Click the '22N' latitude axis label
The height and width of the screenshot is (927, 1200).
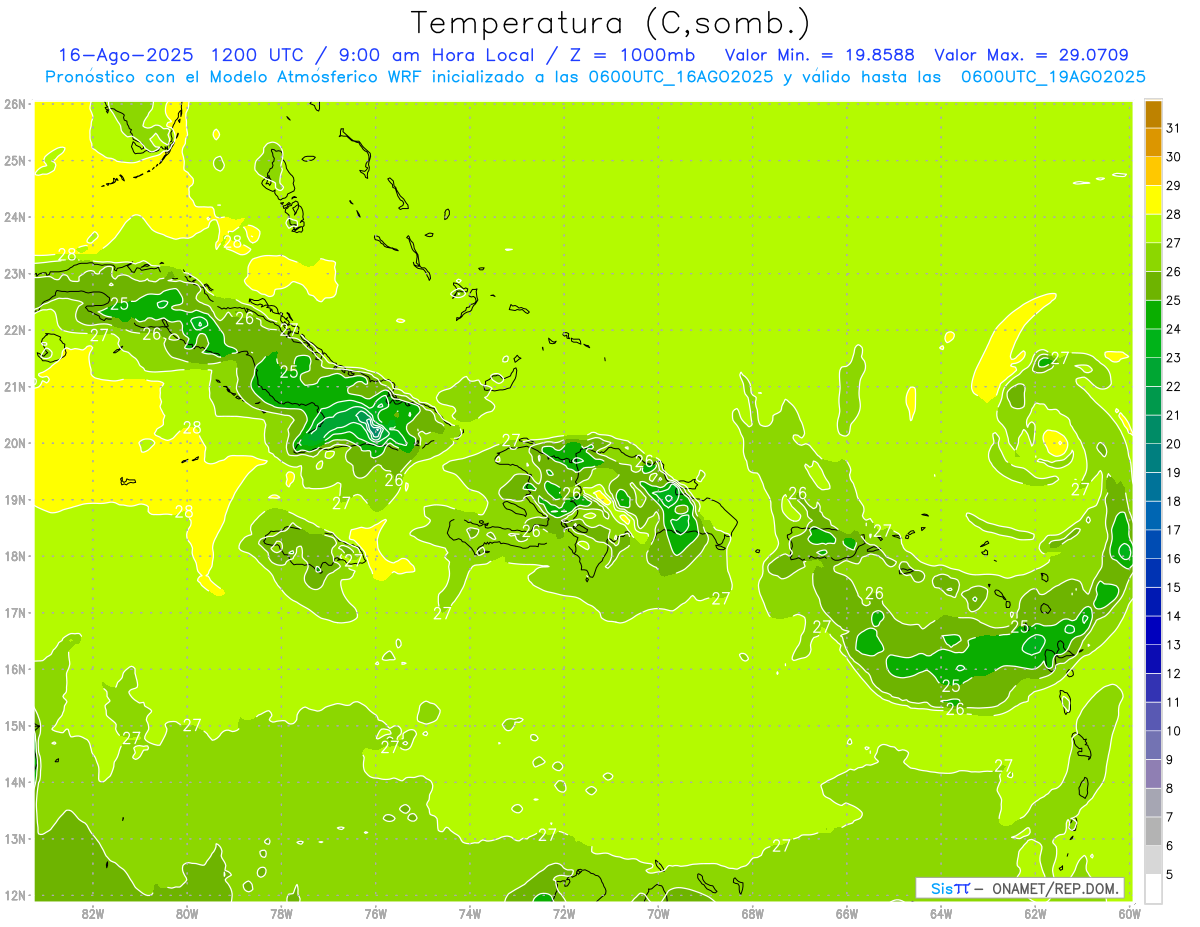click(x=15, y=329)
